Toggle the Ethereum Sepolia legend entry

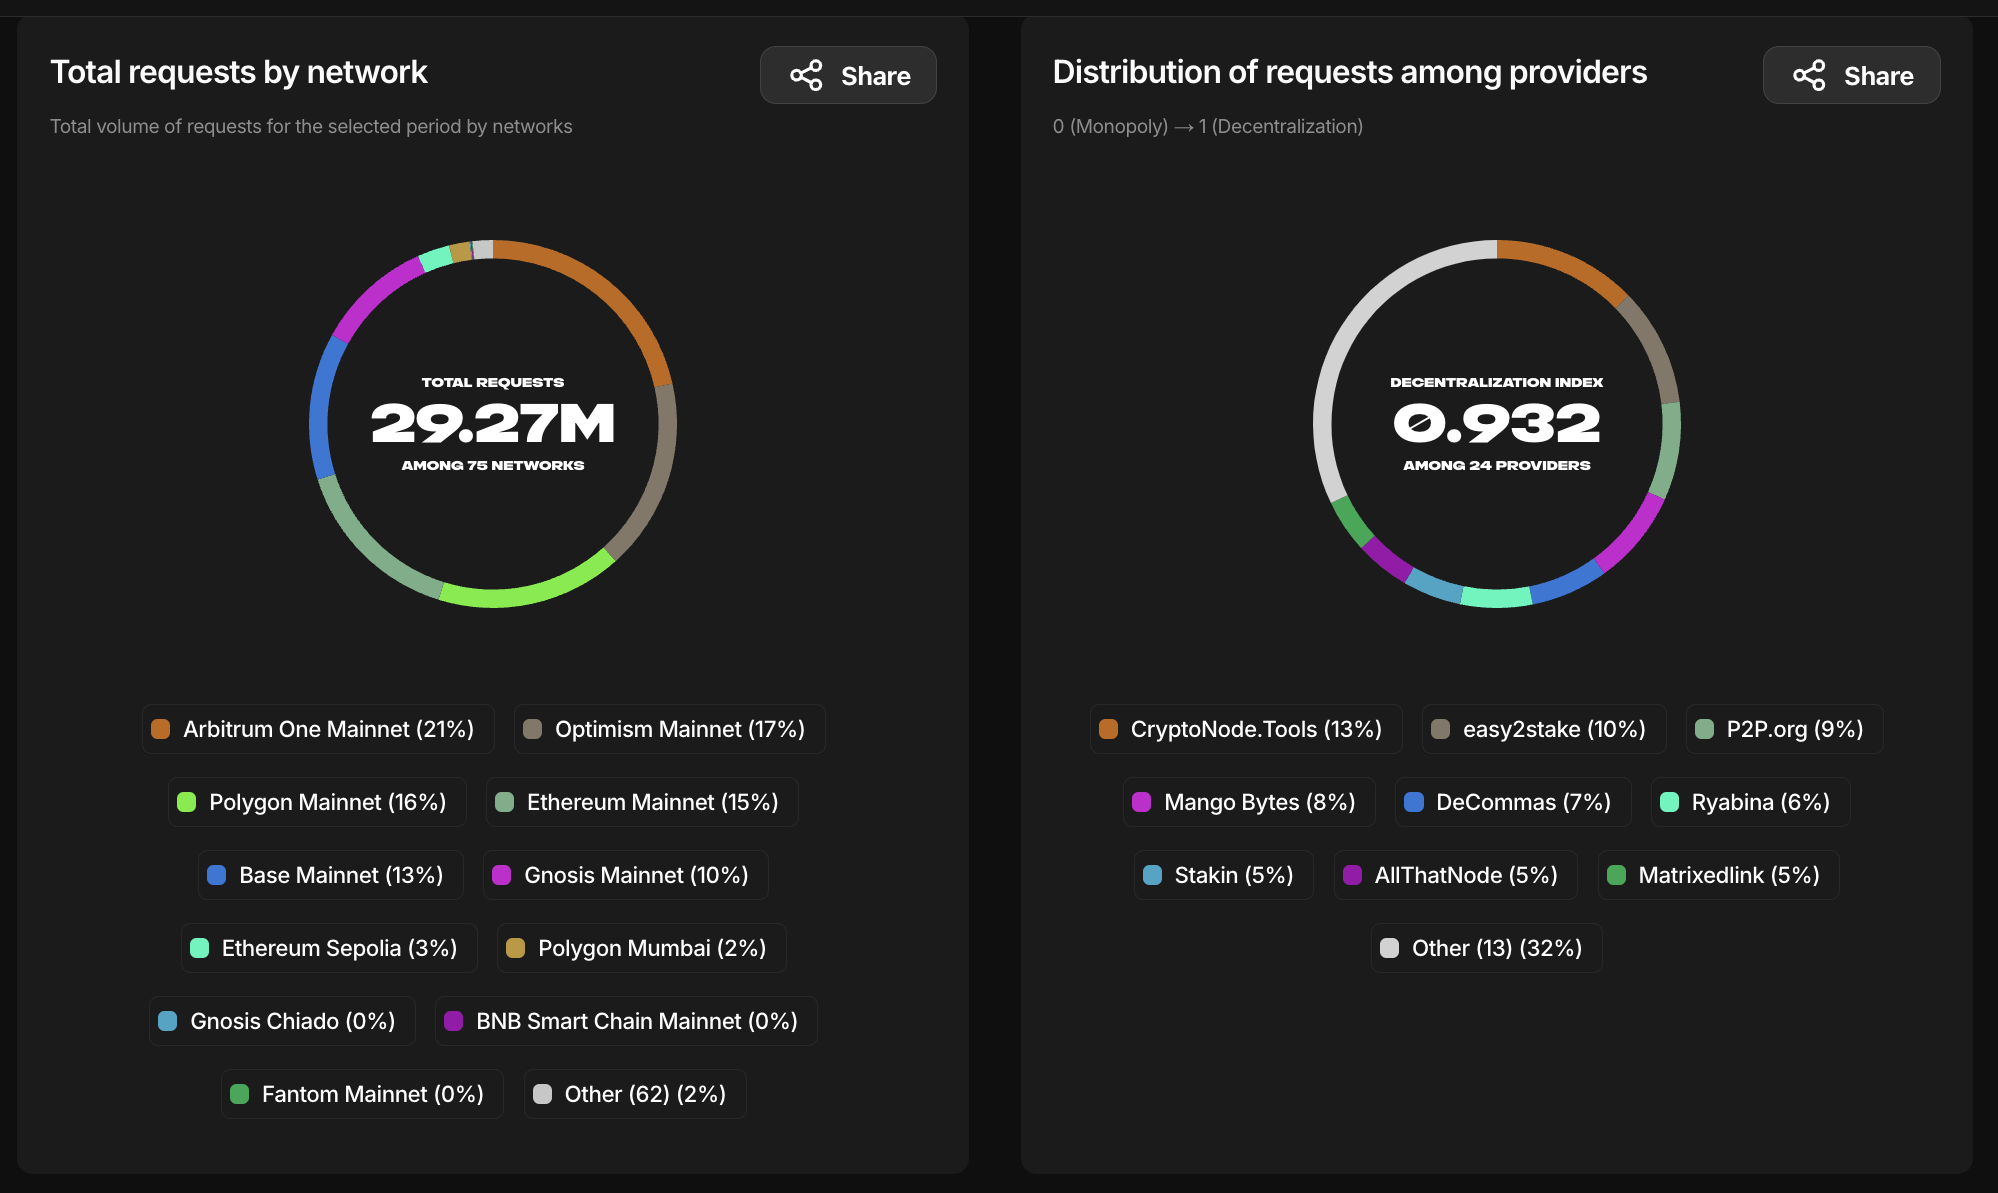coord(328,947)
